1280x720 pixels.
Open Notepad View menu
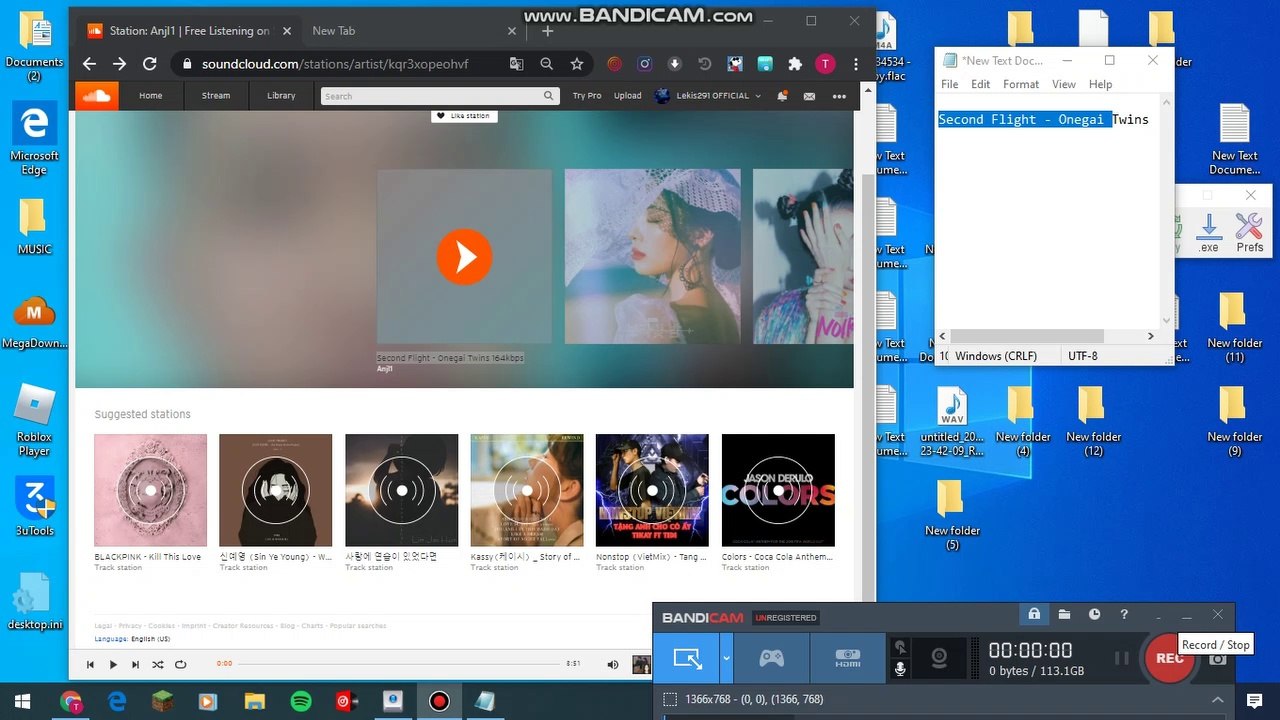coord(1064,84)
